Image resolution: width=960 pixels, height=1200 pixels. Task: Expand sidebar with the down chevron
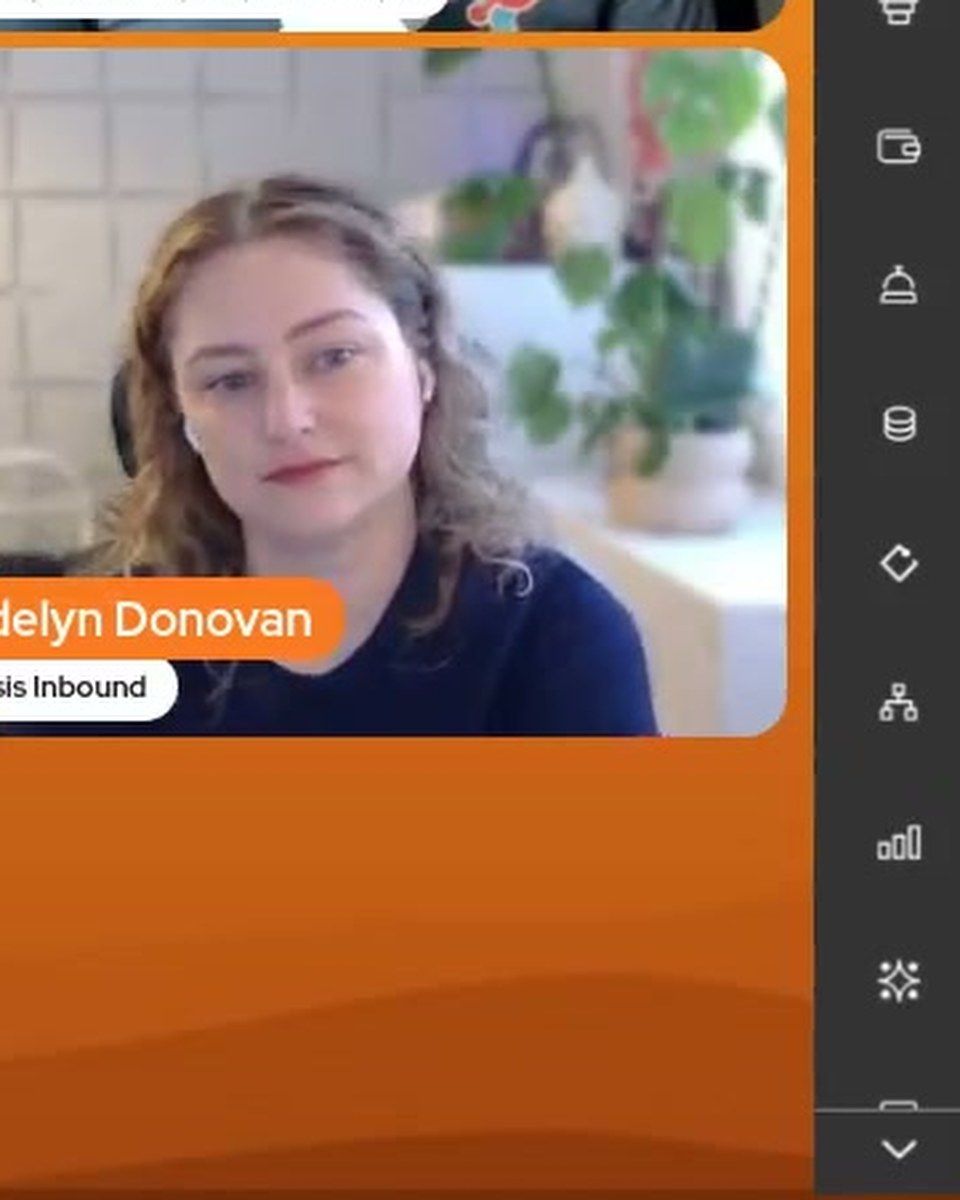pyautogui.click(x=898, y=1151)
